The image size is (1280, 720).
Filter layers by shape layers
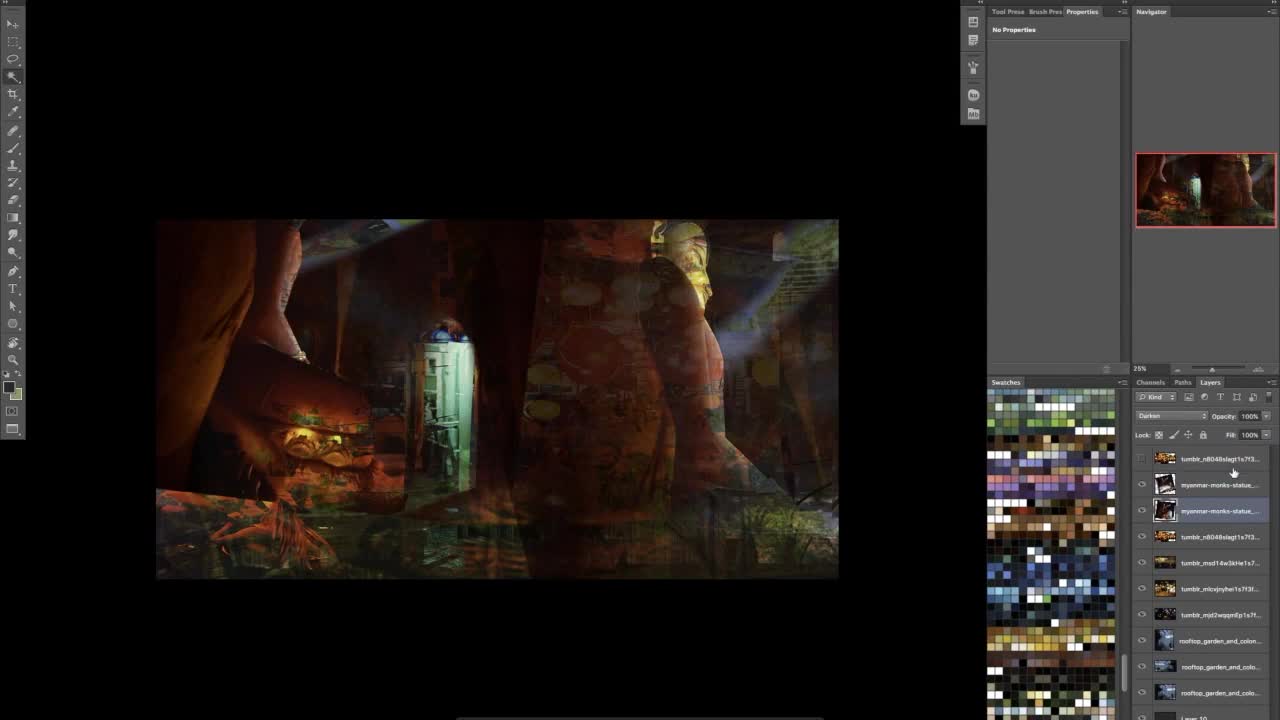pyautogui.click(x=1237, y=397)
